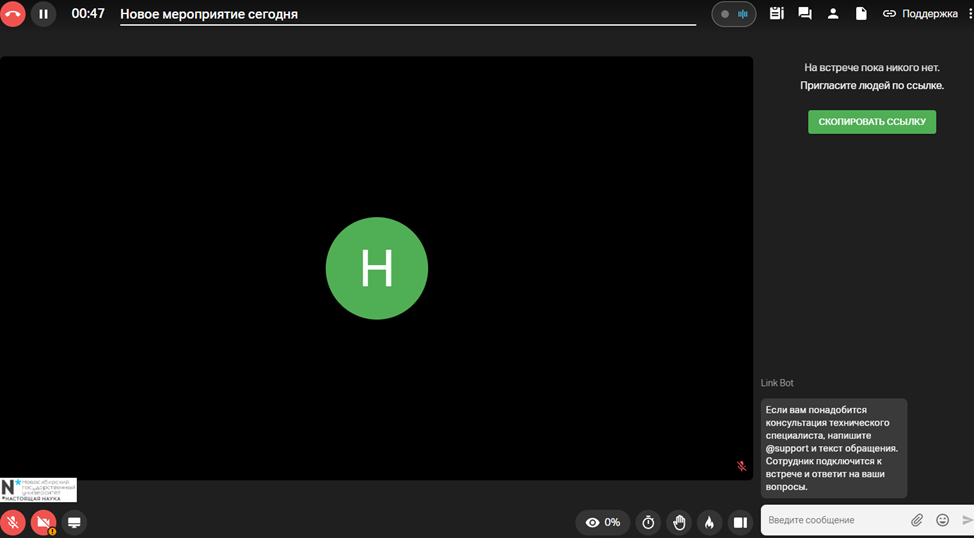Start screen sharing with monitor icon
974x538 pixels.
pyautogui.click(x=74, y=522)
